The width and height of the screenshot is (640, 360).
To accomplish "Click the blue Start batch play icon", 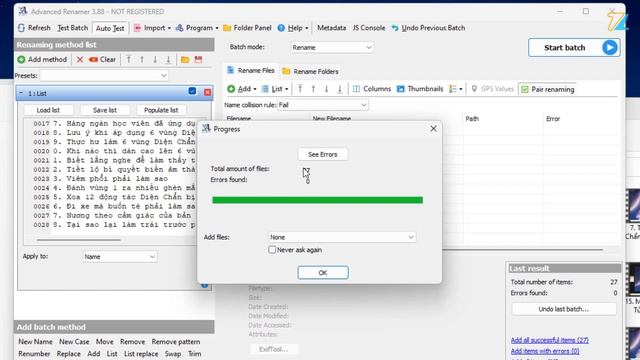I will click(610, 48).
